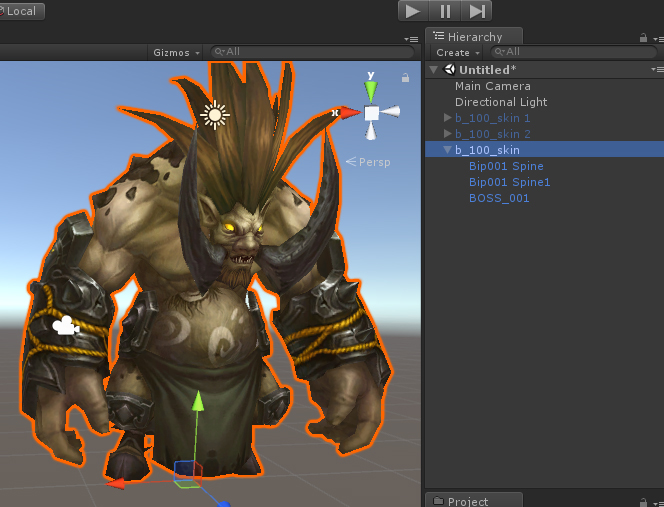The image size is (664, 507).
Task: Select the Bip001 Spine1 child object
Action: 509,182
